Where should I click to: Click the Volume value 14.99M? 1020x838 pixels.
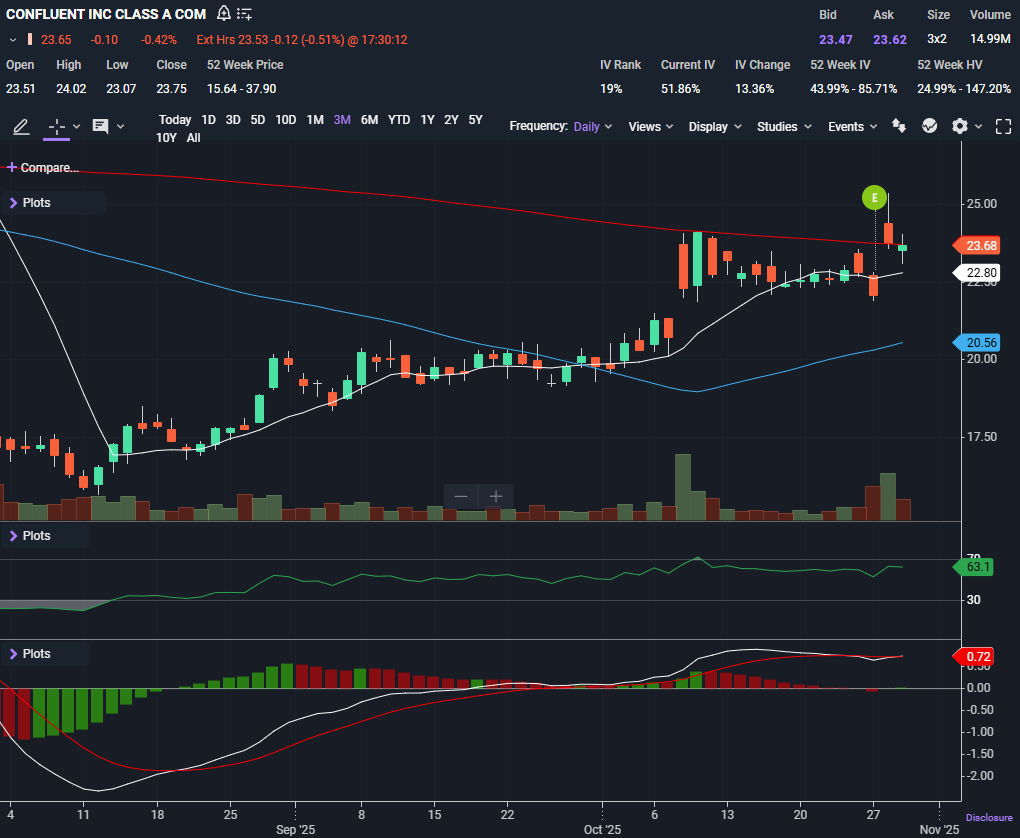click(x=990, y=39)
